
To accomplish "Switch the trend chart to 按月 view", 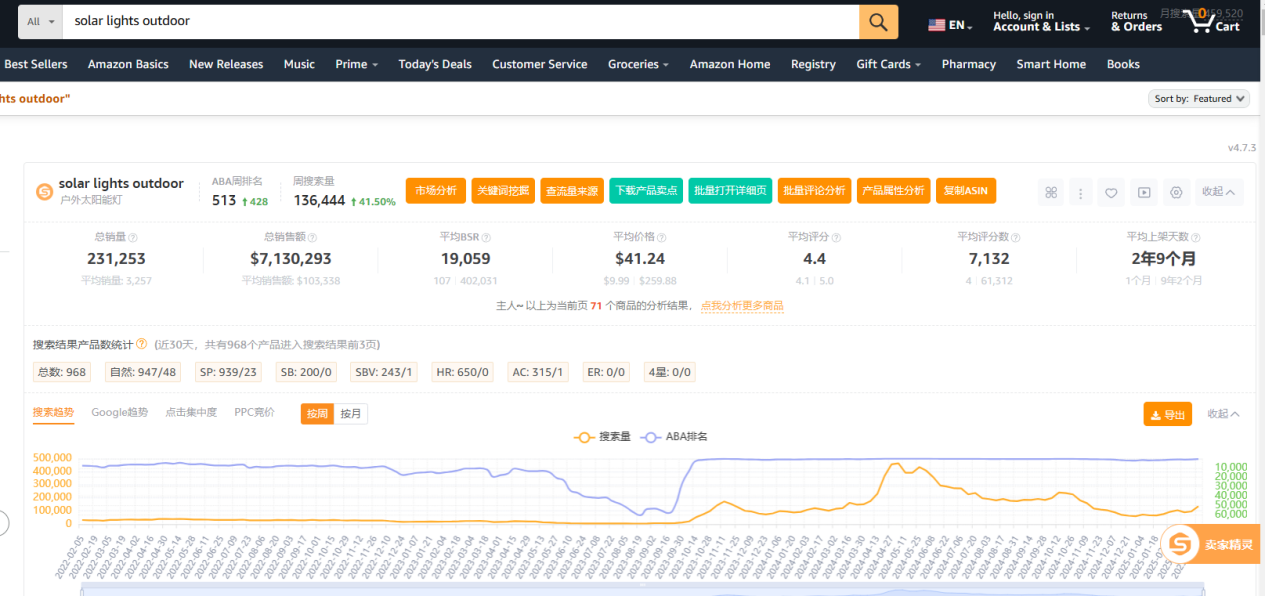I will point(349,412).
